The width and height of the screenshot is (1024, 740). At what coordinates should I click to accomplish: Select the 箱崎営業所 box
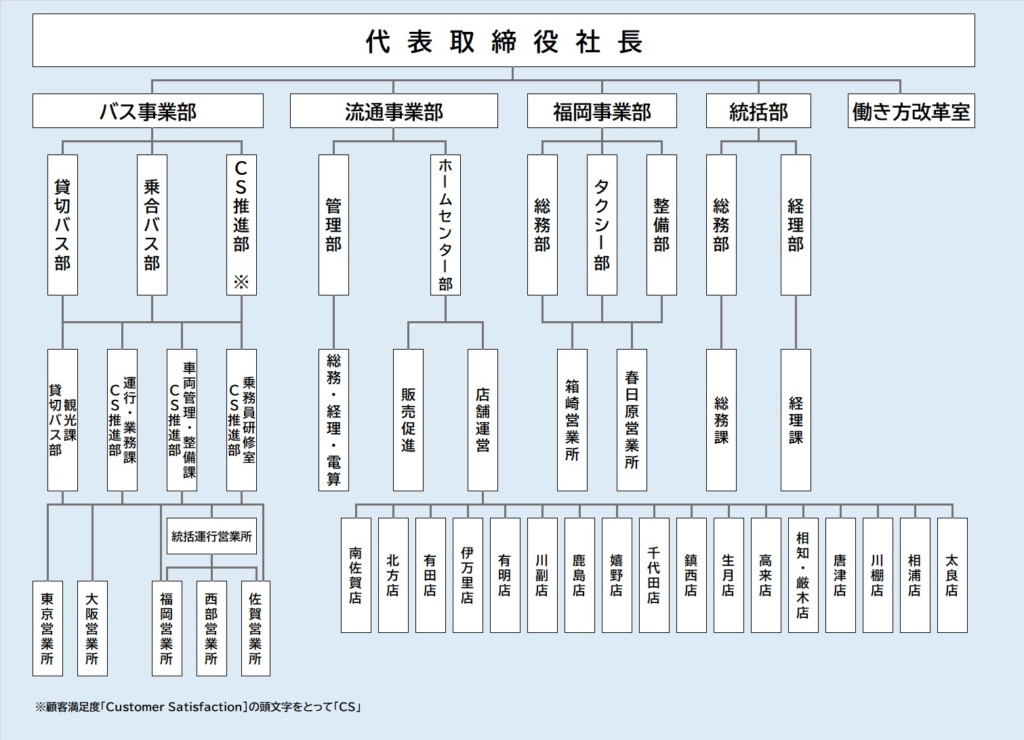(572, 419)
